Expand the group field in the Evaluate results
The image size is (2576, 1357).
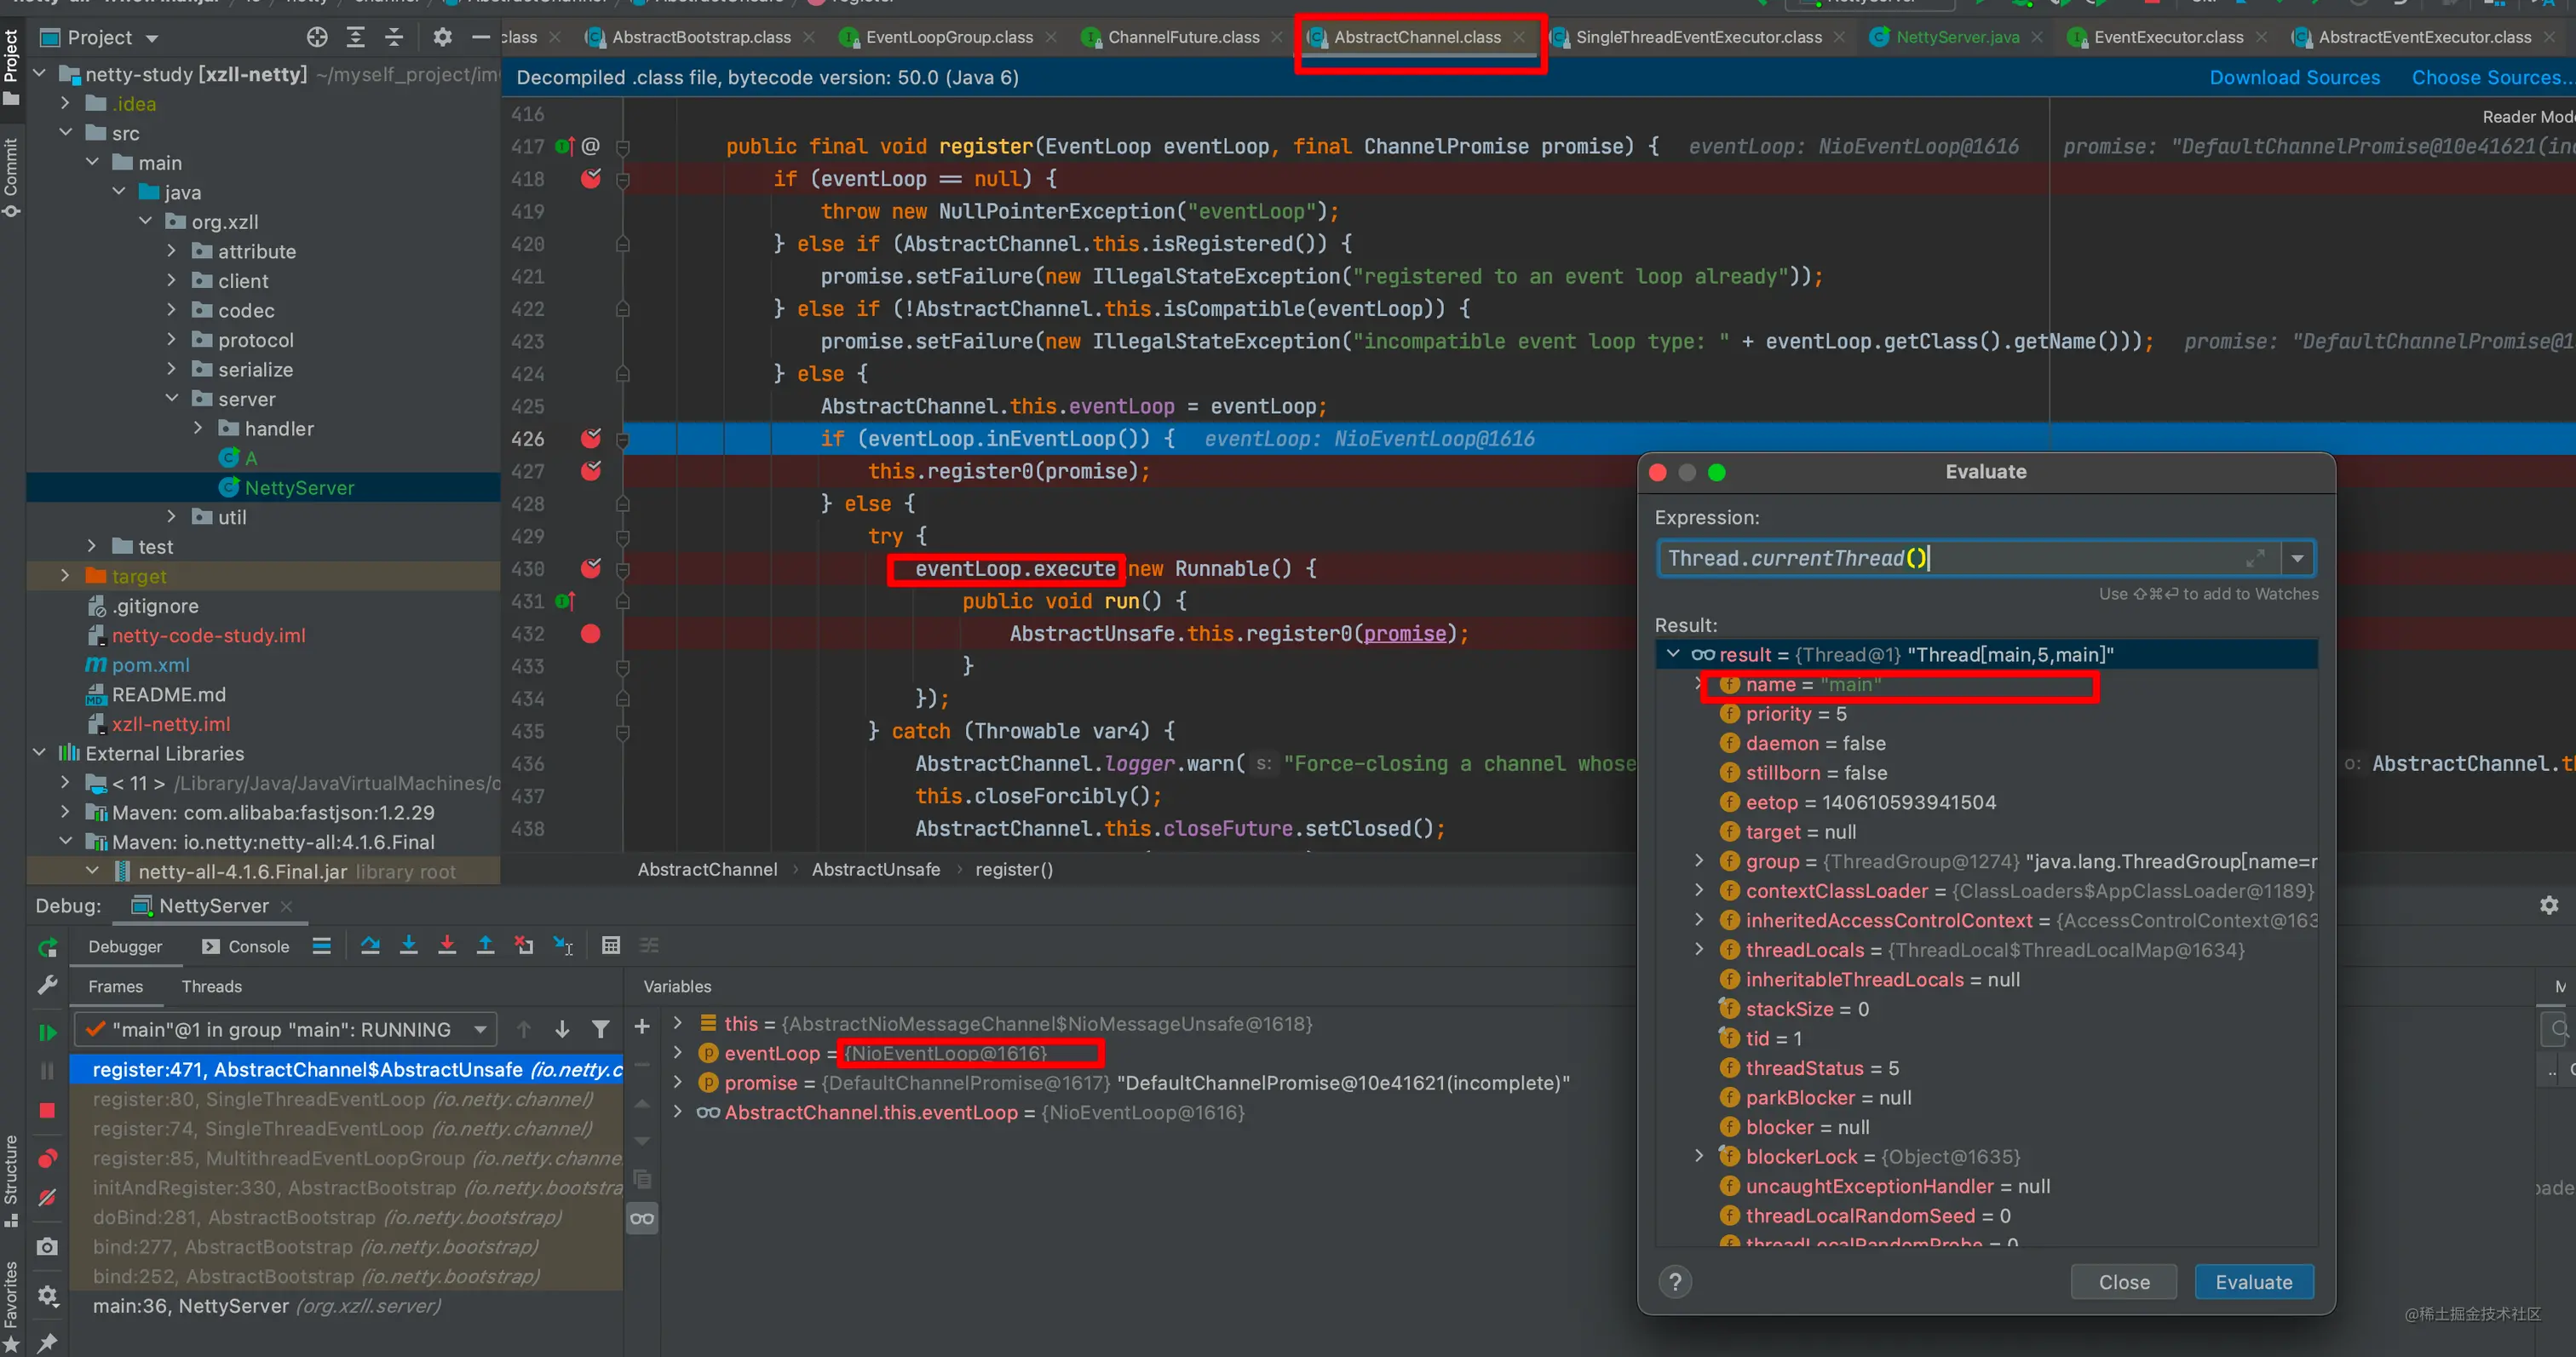click(x=1698, y=861)
